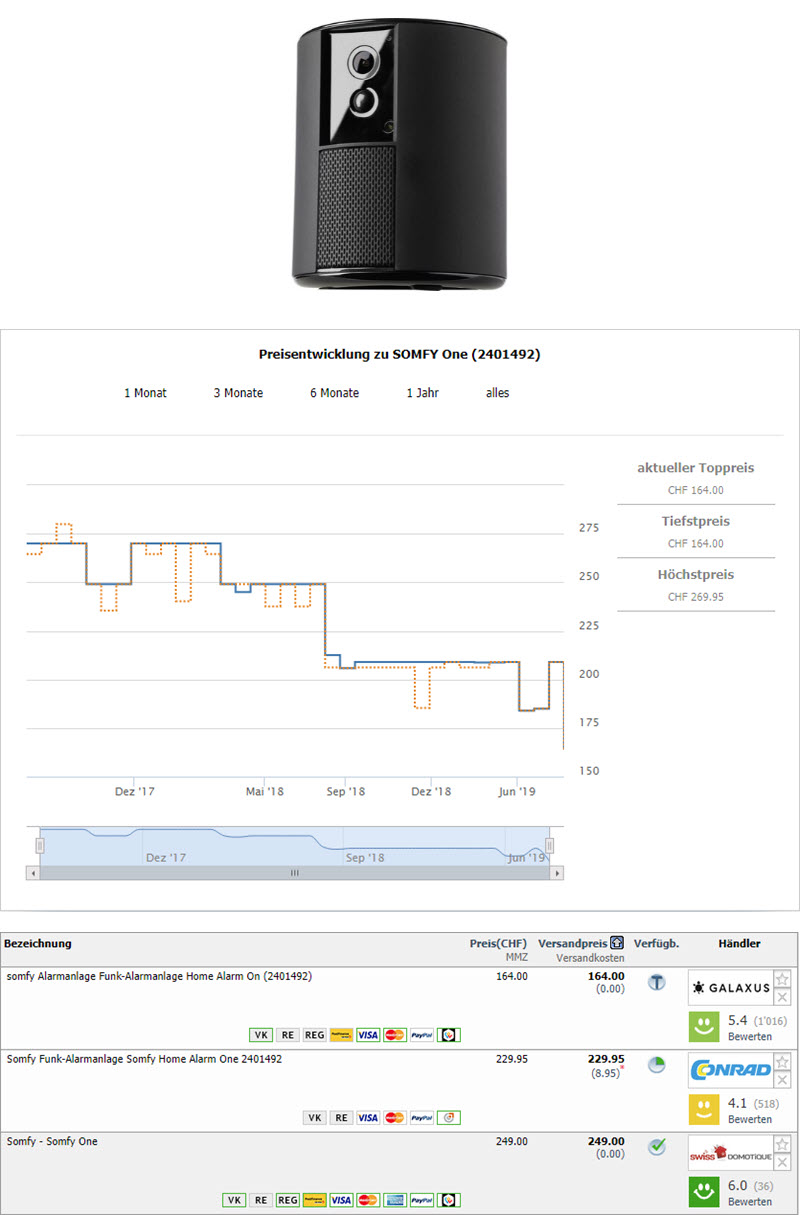Open the Swiss Domotique merchant logo
The width and height of the screenshot is (800, 1215).
click(730, 1155)
